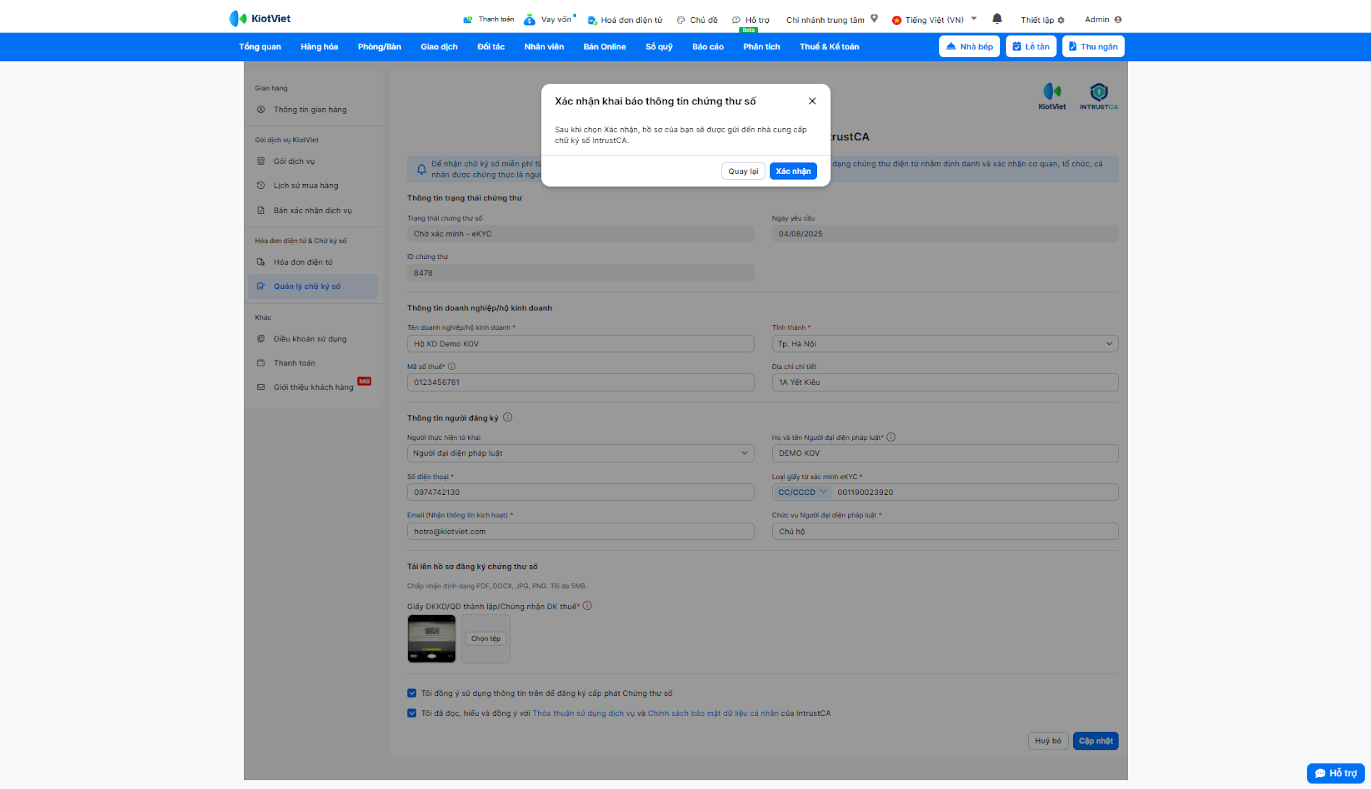Open the Nhà bếp kitchen screen
Image resolution: width=1371 pixels, height=789 pixels.
tap(969, 46)
